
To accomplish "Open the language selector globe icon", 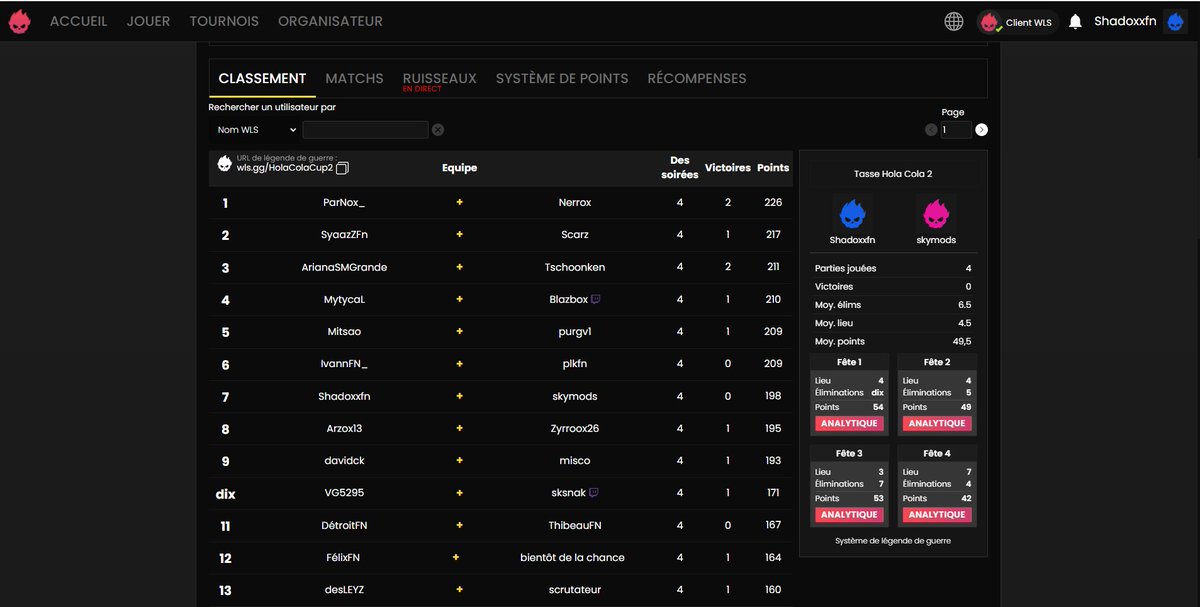I will pyautogui.click(x=953, y=19).
